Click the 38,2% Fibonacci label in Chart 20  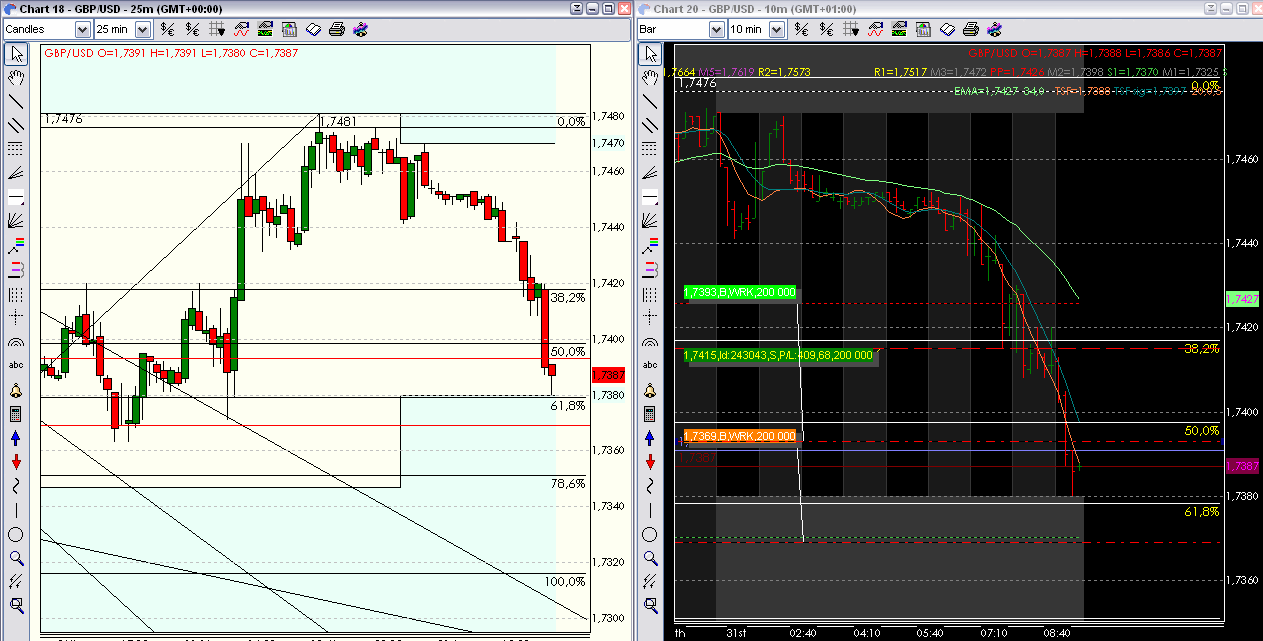[x=1202, y=349]
